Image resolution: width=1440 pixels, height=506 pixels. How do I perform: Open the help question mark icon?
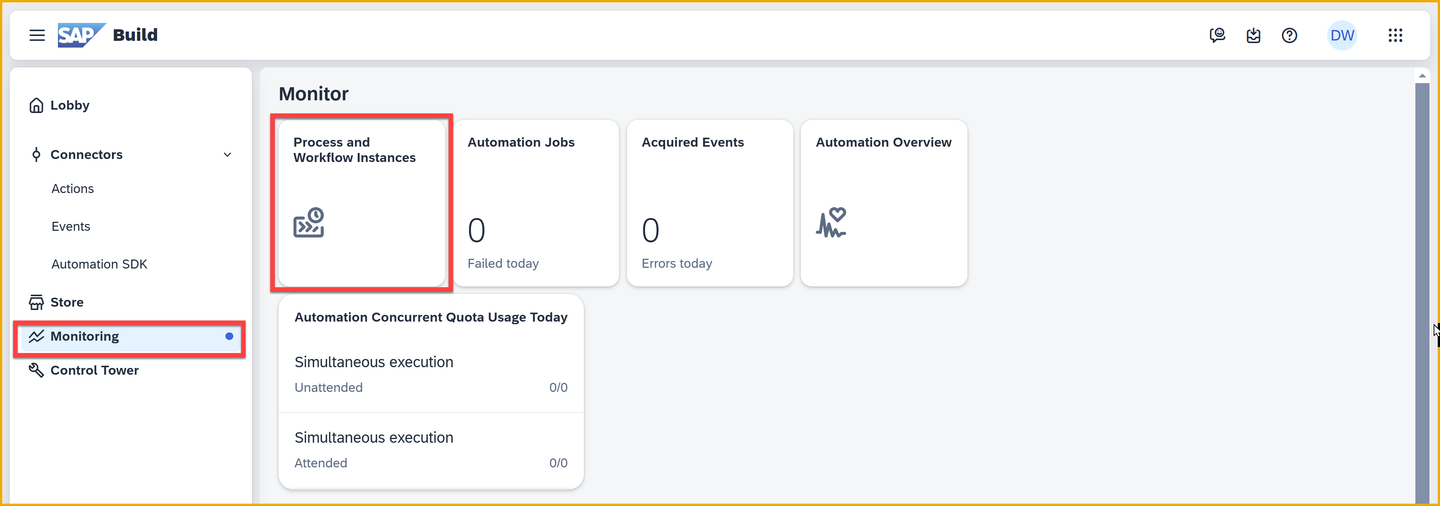click(1289, 35)
